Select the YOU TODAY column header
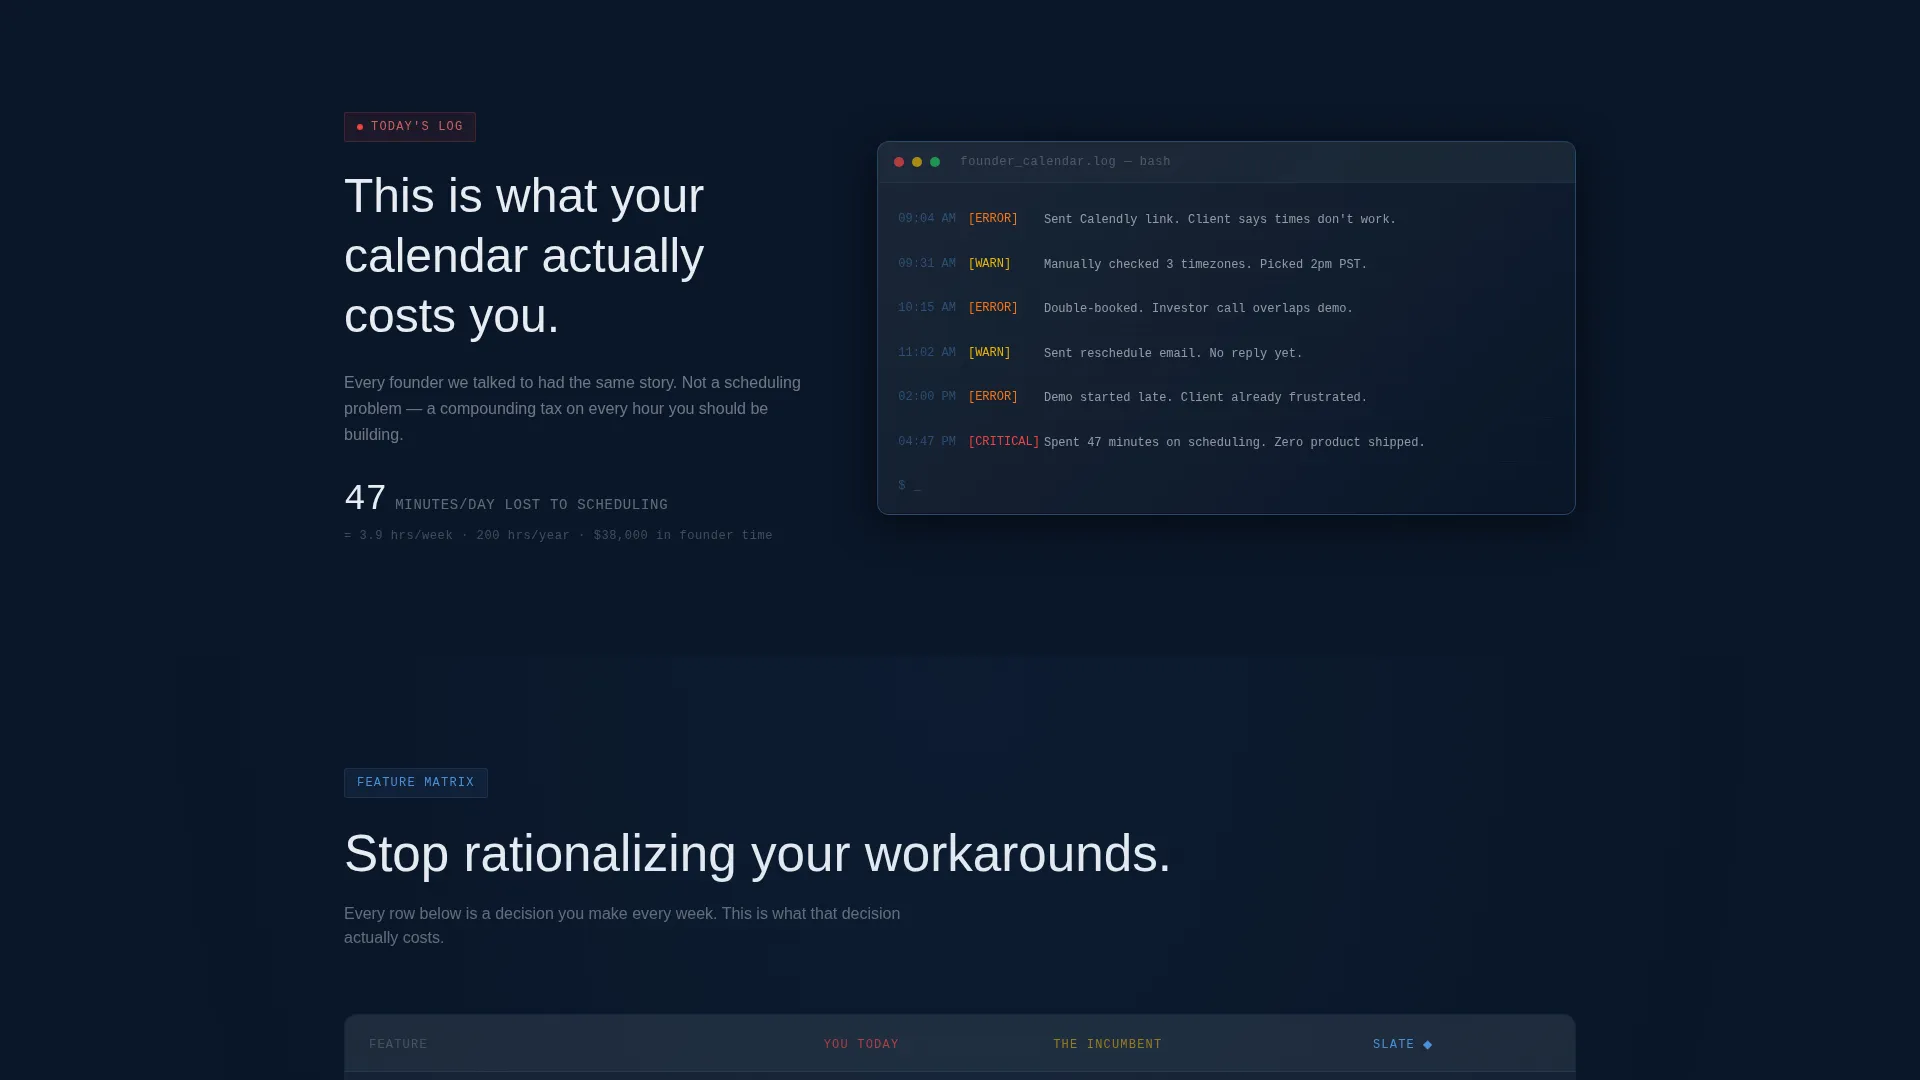 coord(861,1044)
